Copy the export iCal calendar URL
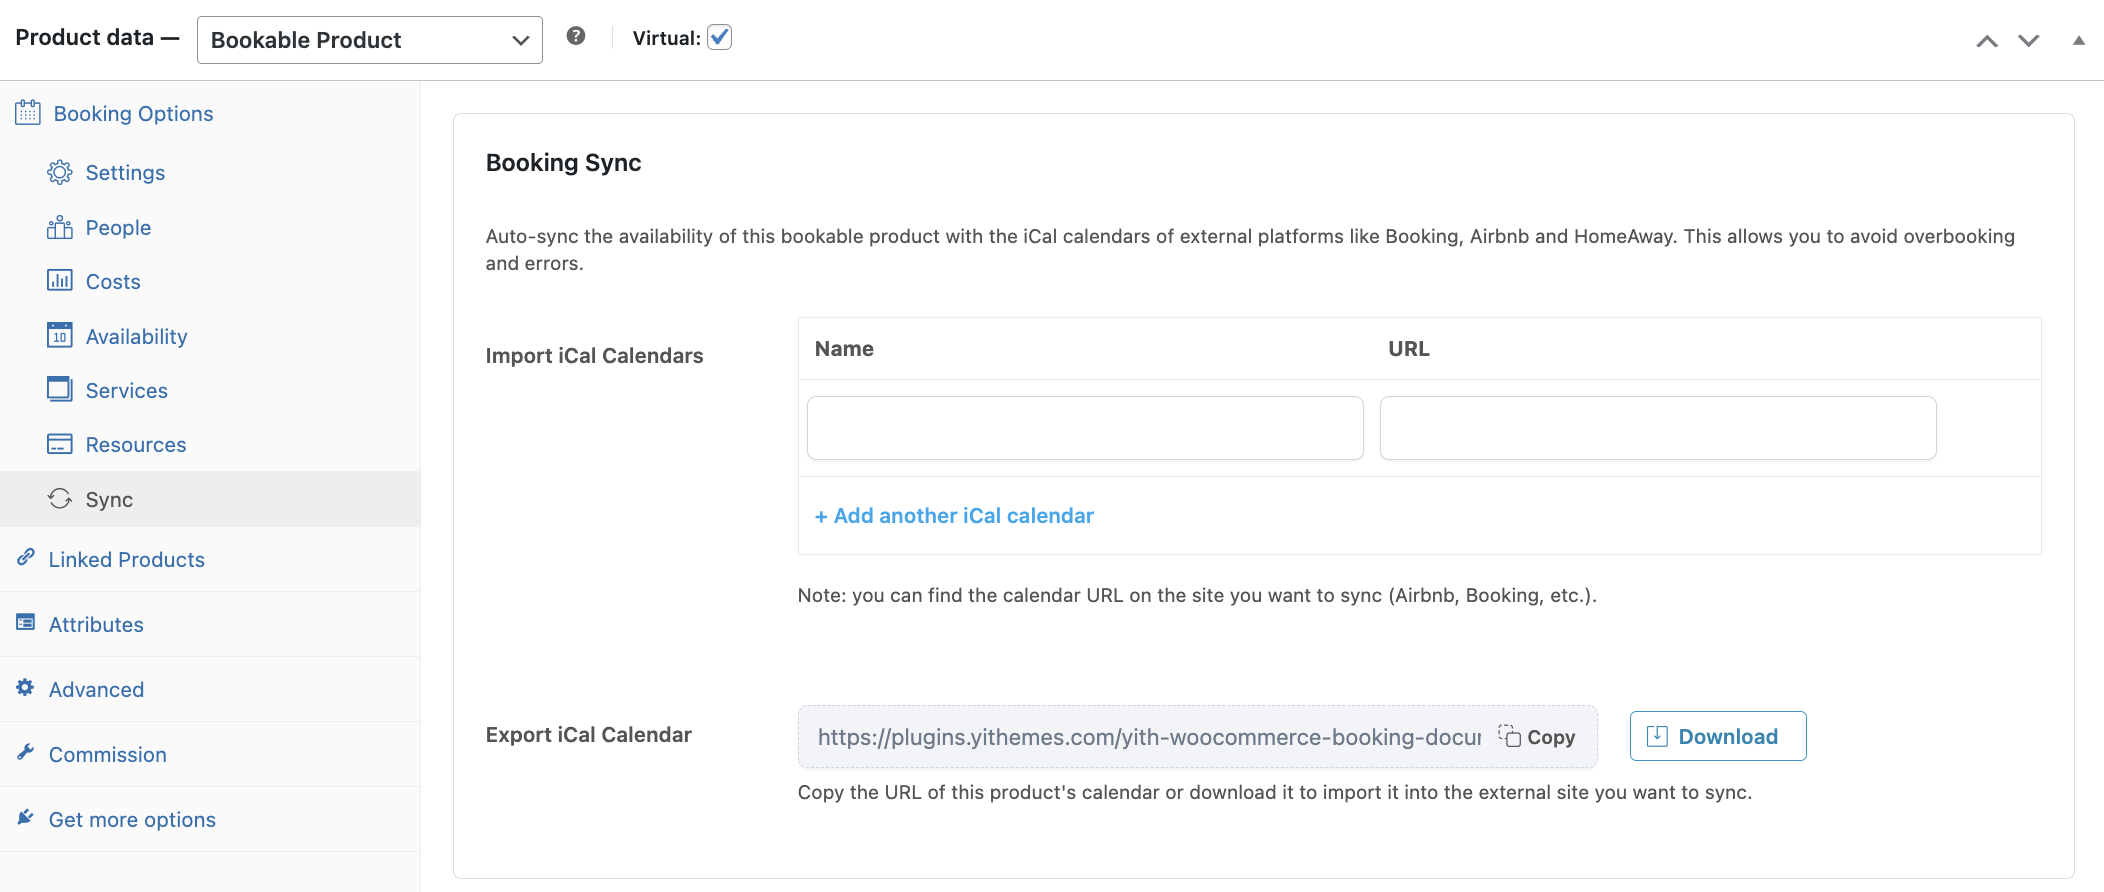Screen dimensions: 2104x892 click(x=1537, y=737)
